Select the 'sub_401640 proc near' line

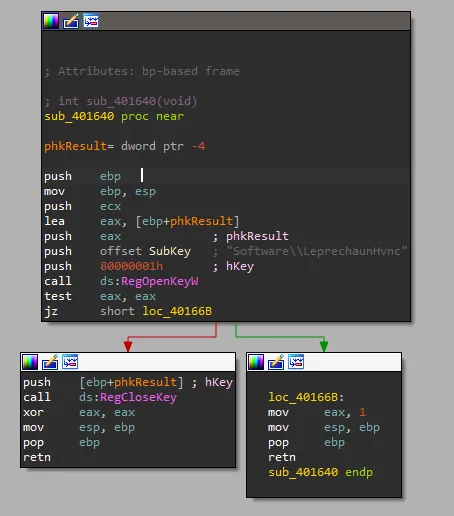pos(114,116)
